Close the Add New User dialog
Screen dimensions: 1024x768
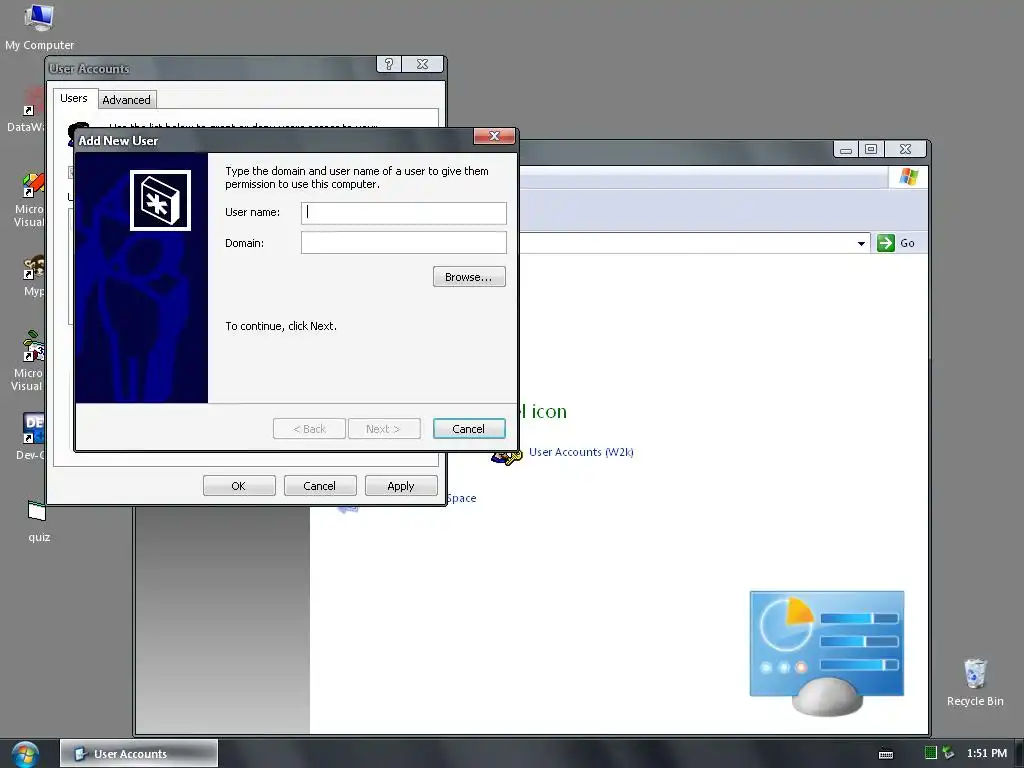494,136
